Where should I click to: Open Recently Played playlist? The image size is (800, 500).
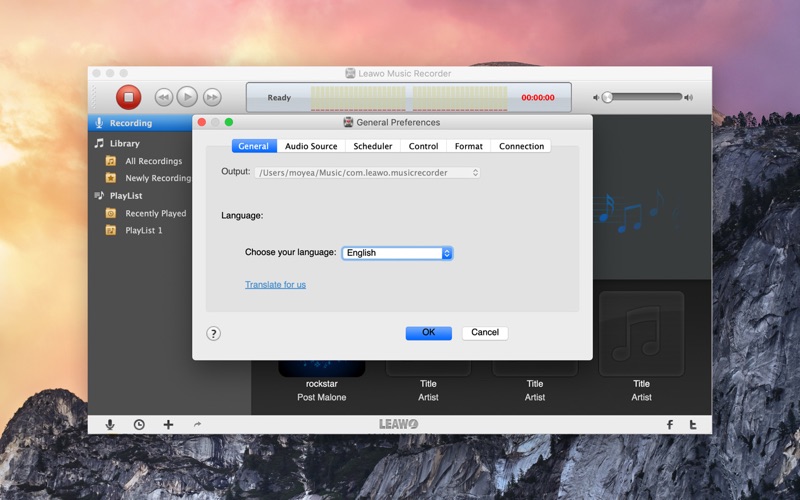(156, 213)
